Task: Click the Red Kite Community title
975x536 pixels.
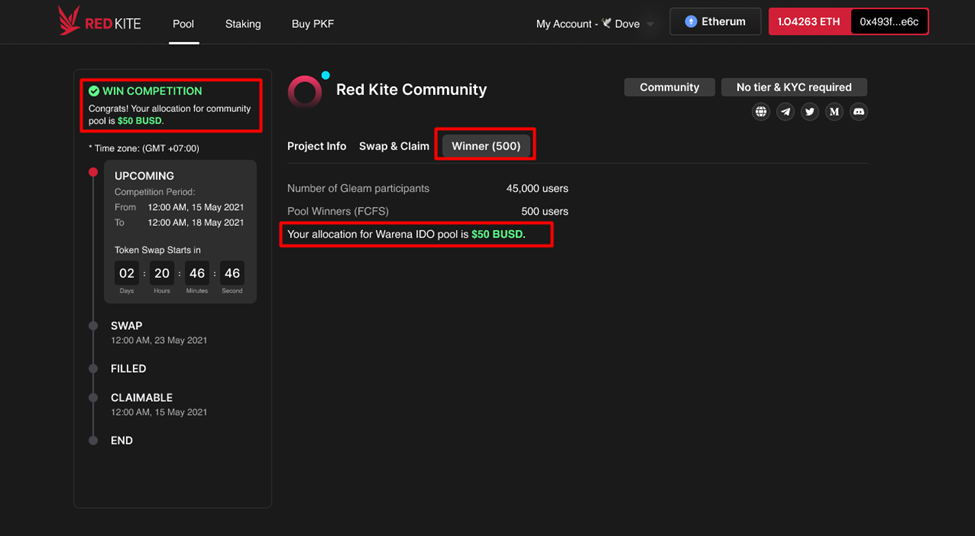Action: pyautogui.click(x=411, y=90)
